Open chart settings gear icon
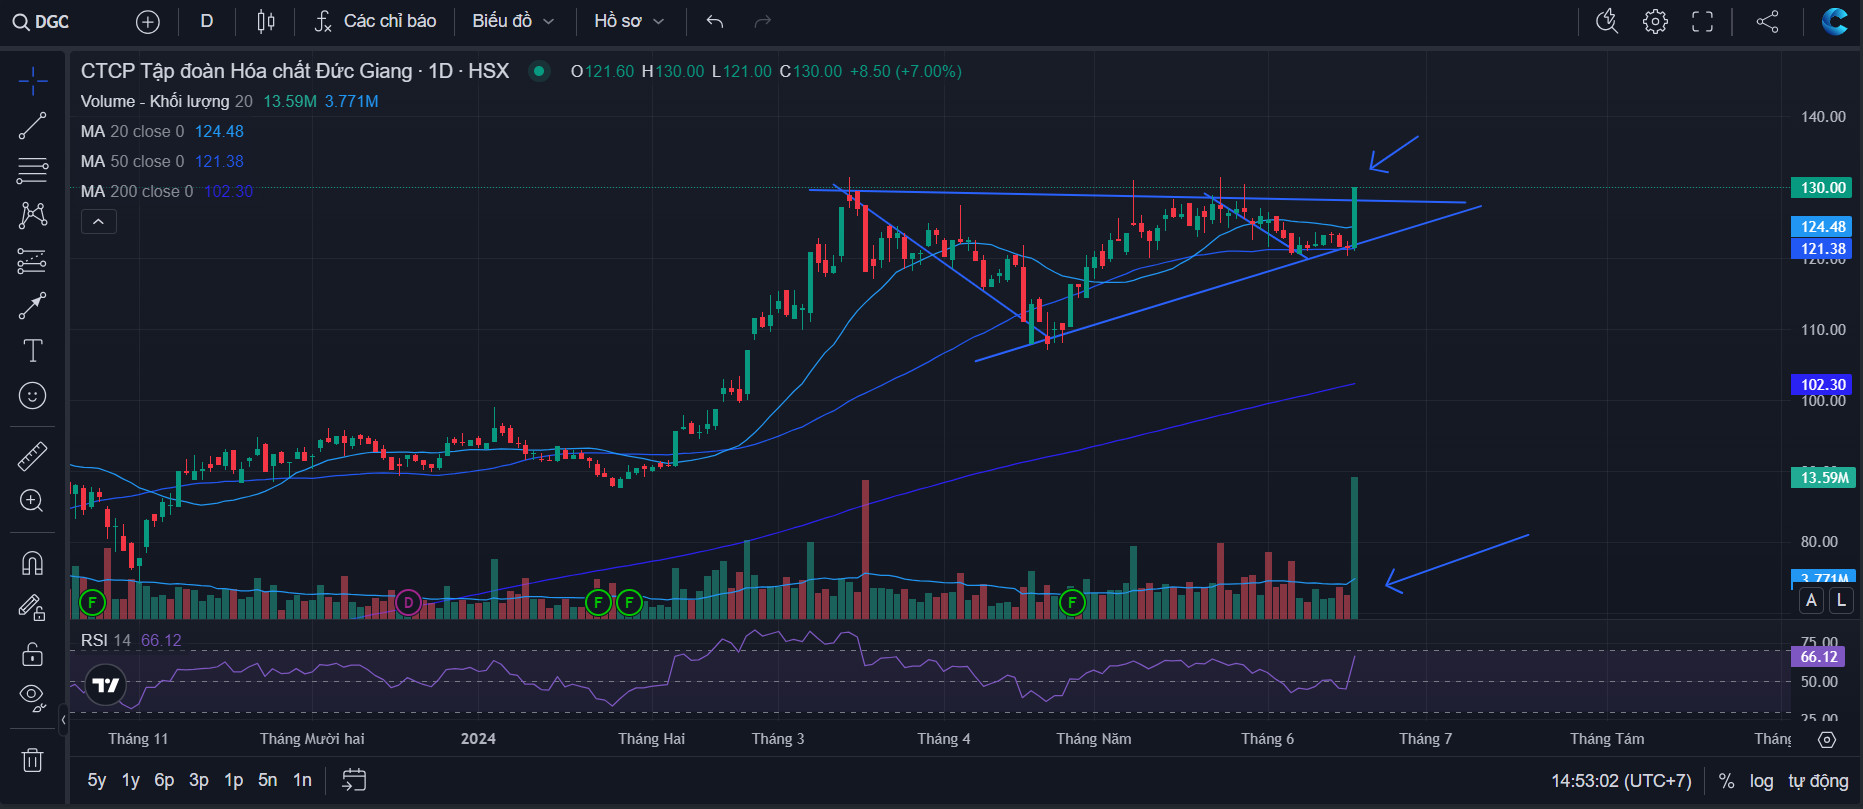Viewport: 1863px width, 809px height. [1655, 21]
